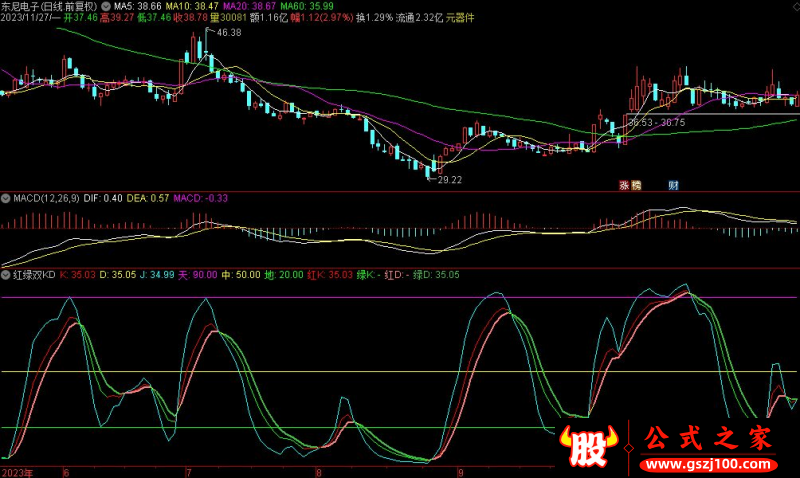Click the MACD panel settings circle icon
This screenshot has height=478, width=800.
tap(6, 198)
